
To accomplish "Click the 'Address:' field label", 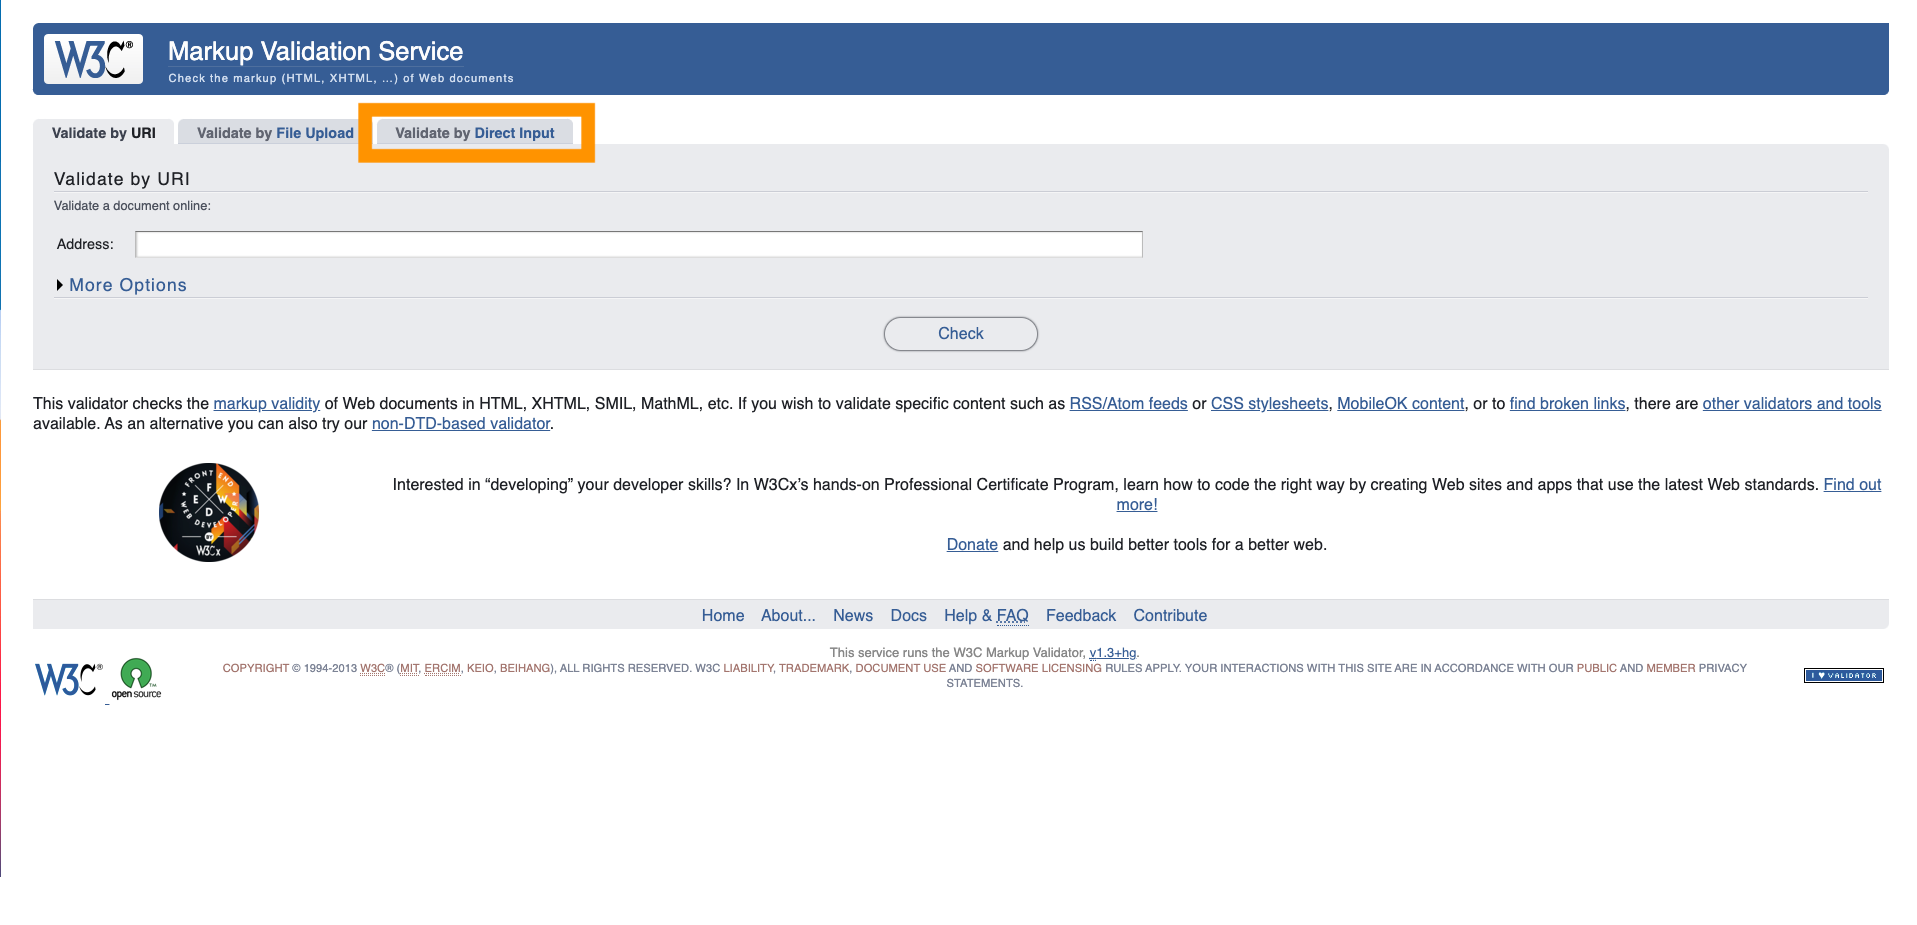I will (85, 244).
